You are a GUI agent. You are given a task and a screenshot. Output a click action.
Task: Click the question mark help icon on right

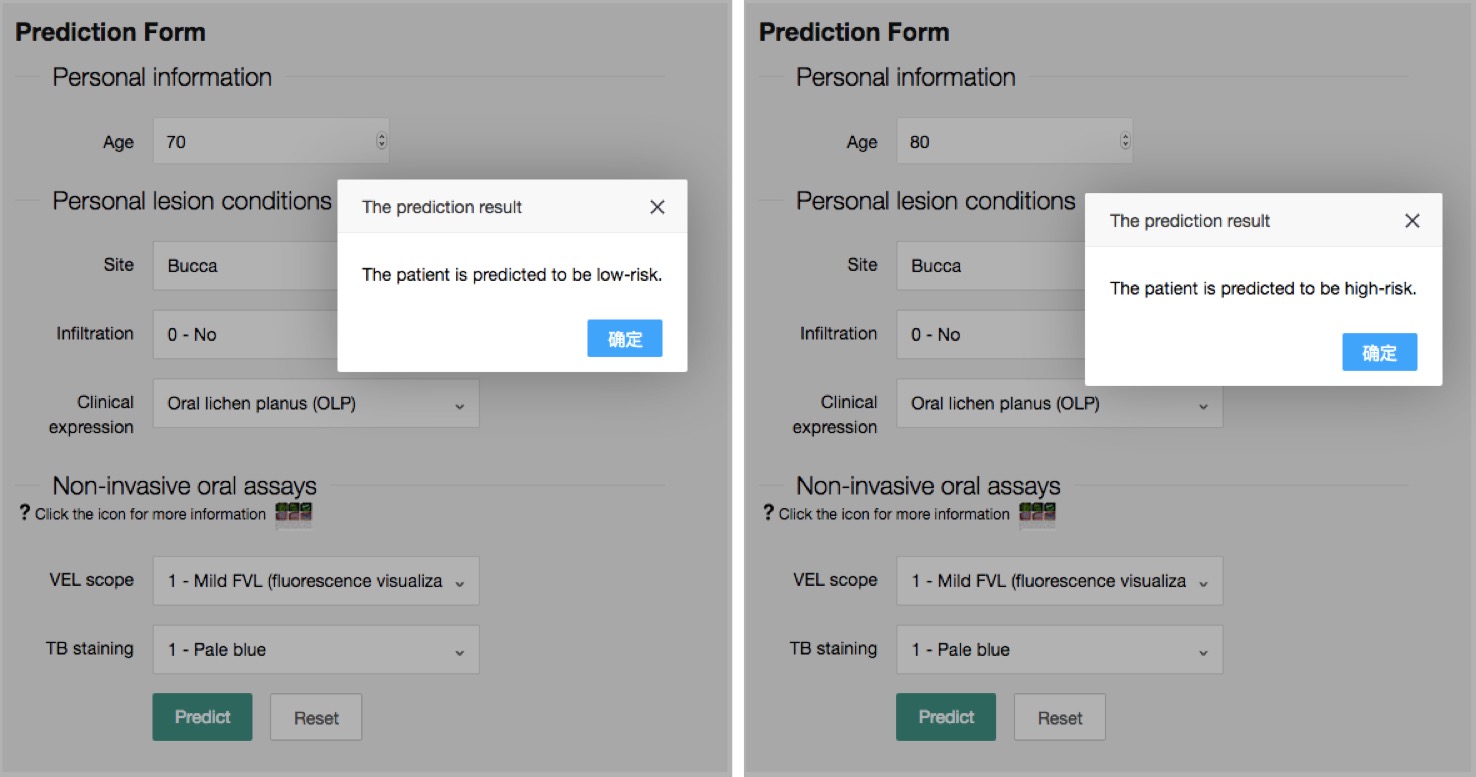768,513
